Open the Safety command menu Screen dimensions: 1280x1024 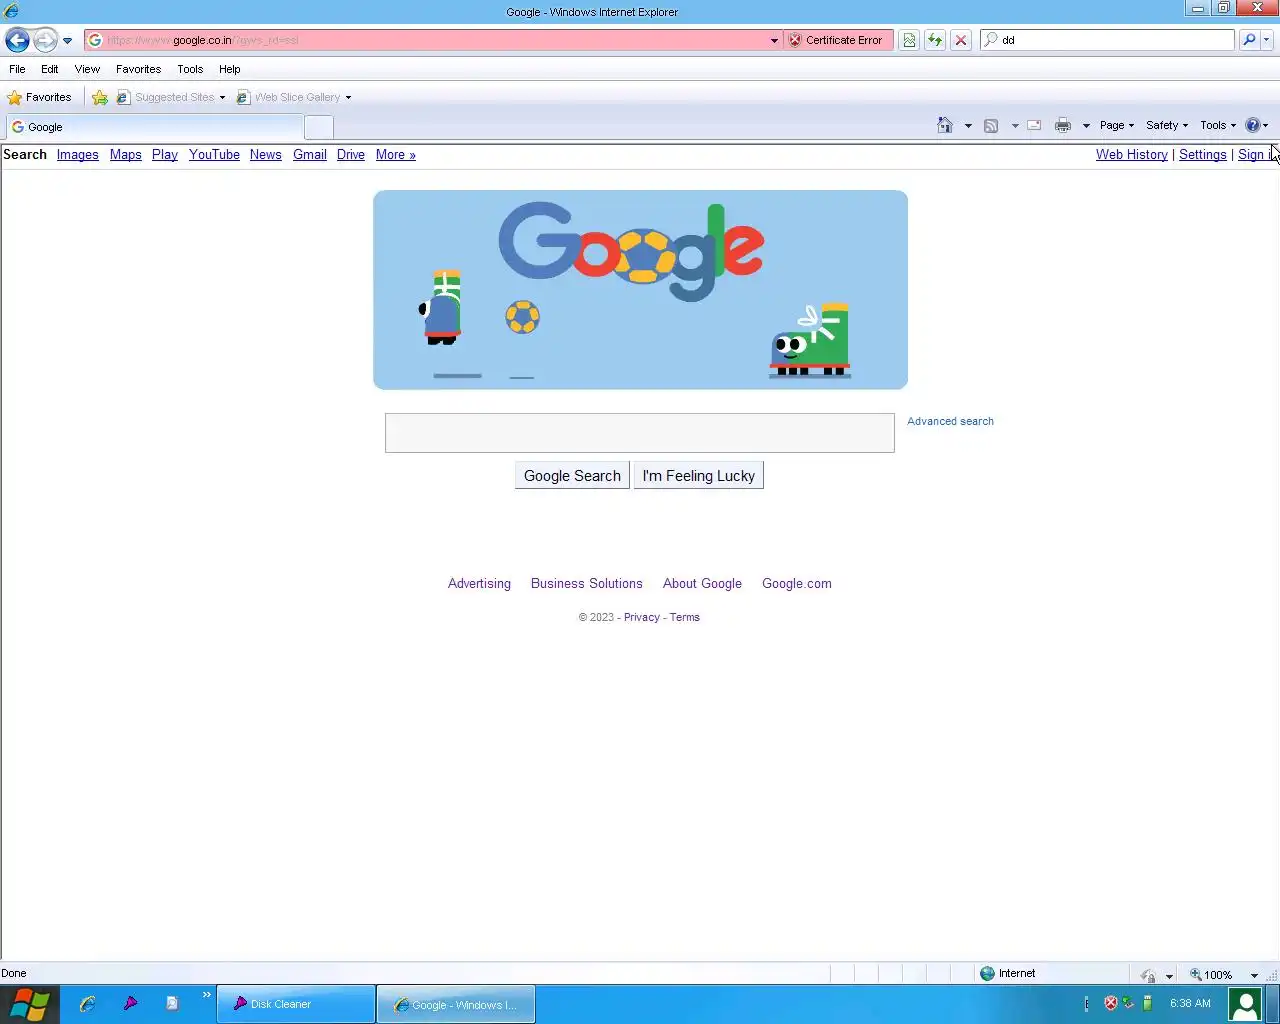[1167, 125]
